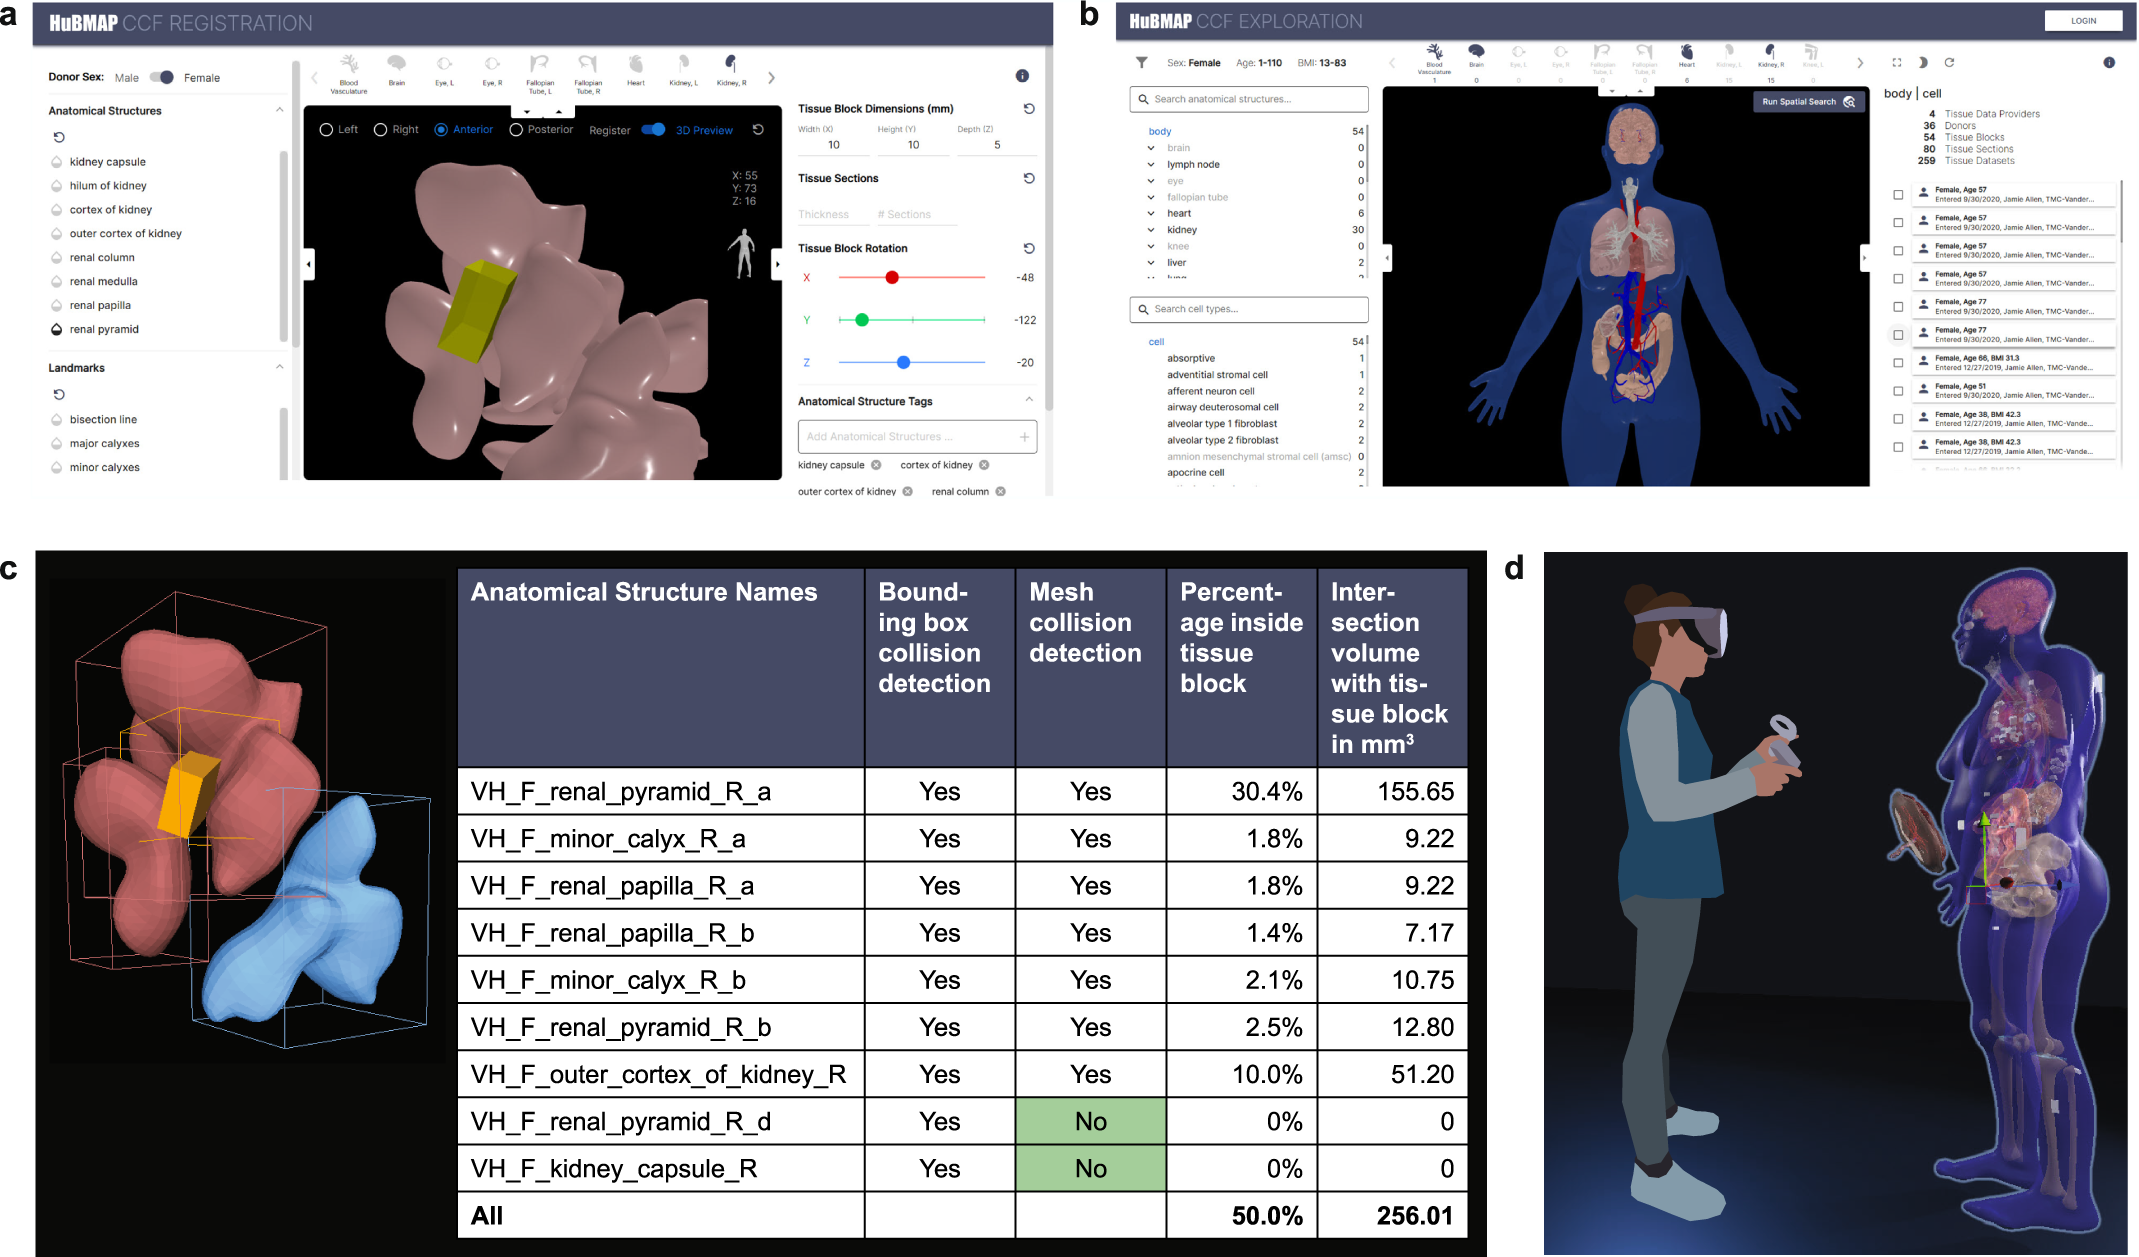Click Run Spatial Search button

(x=1808, y=102)
